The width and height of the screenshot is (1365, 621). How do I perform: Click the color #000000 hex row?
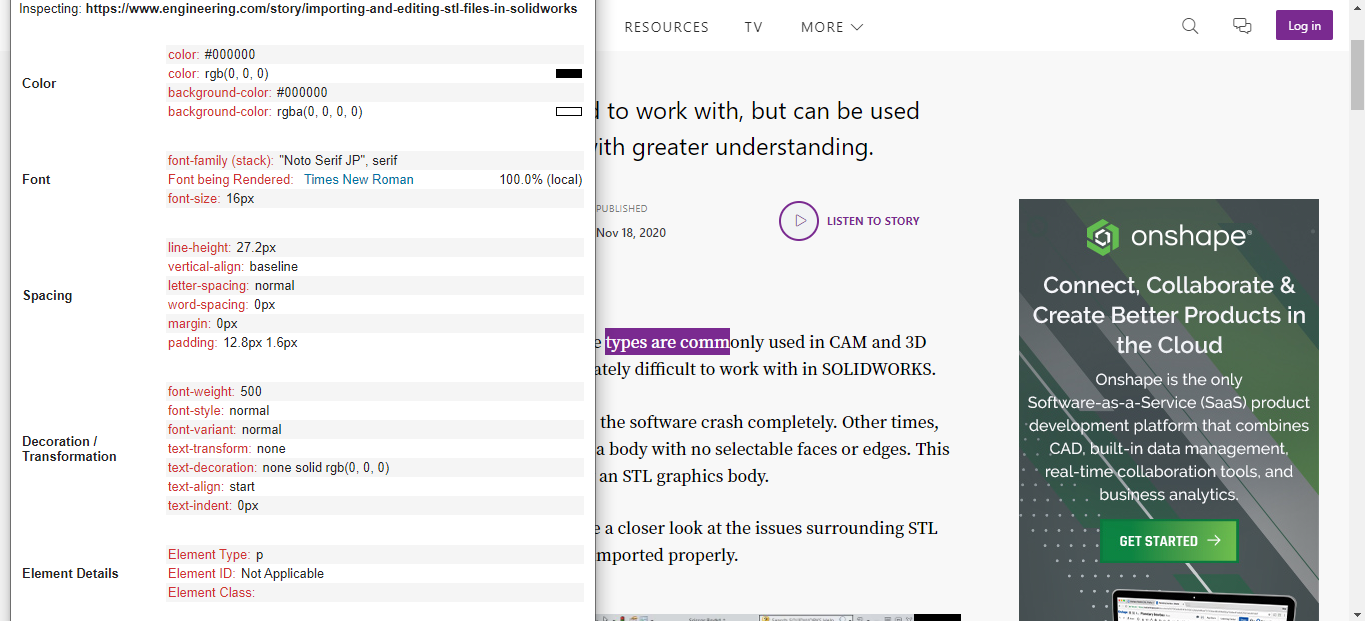[x=375, y=55]
